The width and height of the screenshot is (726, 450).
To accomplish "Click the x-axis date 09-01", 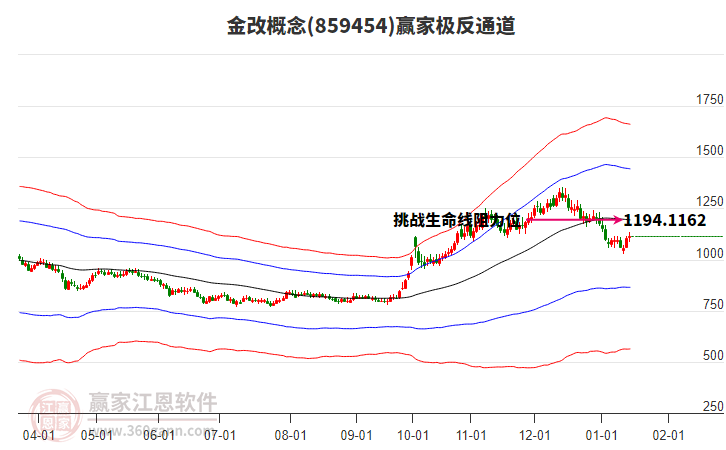I will 357,435.
